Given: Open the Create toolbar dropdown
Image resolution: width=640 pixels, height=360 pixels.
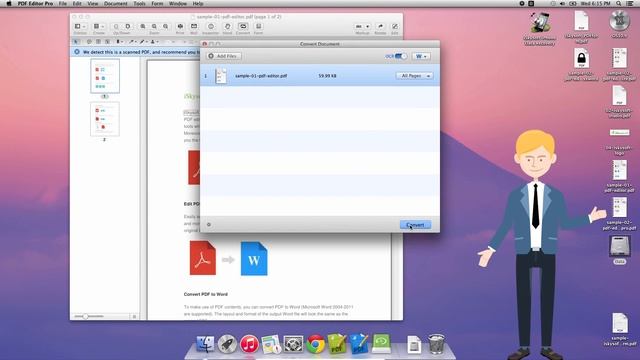Looking at the screenshot, I should pos(99,27).
